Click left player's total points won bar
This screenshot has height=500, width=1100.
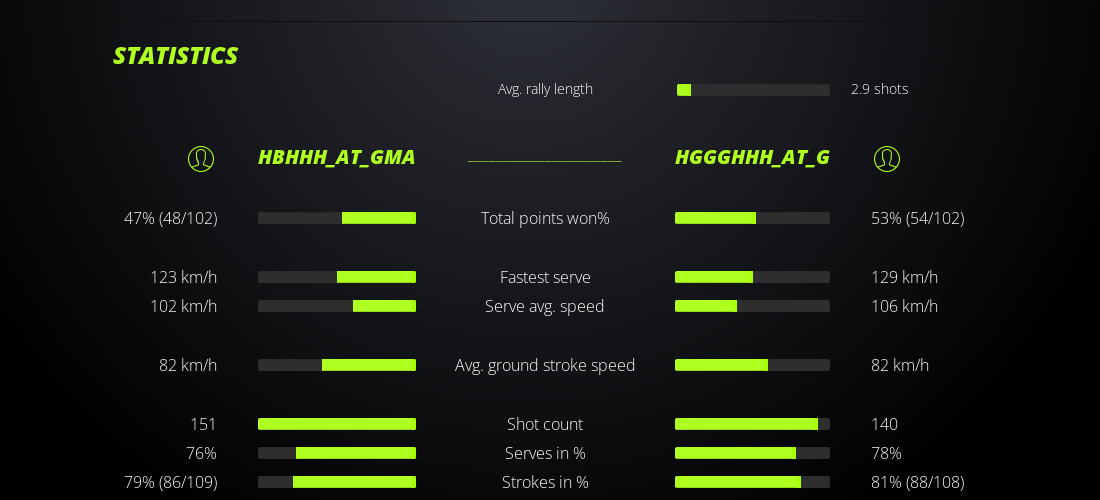coord(337,218)
